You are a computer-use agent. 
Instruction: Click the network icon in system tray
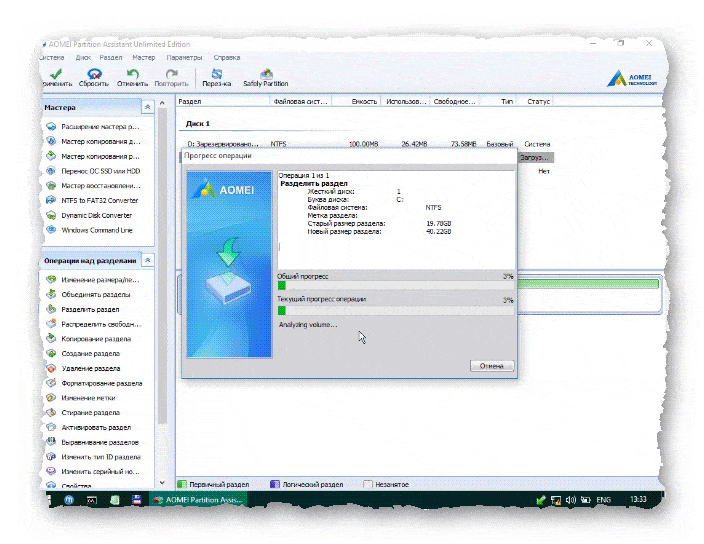coord(556,500)
